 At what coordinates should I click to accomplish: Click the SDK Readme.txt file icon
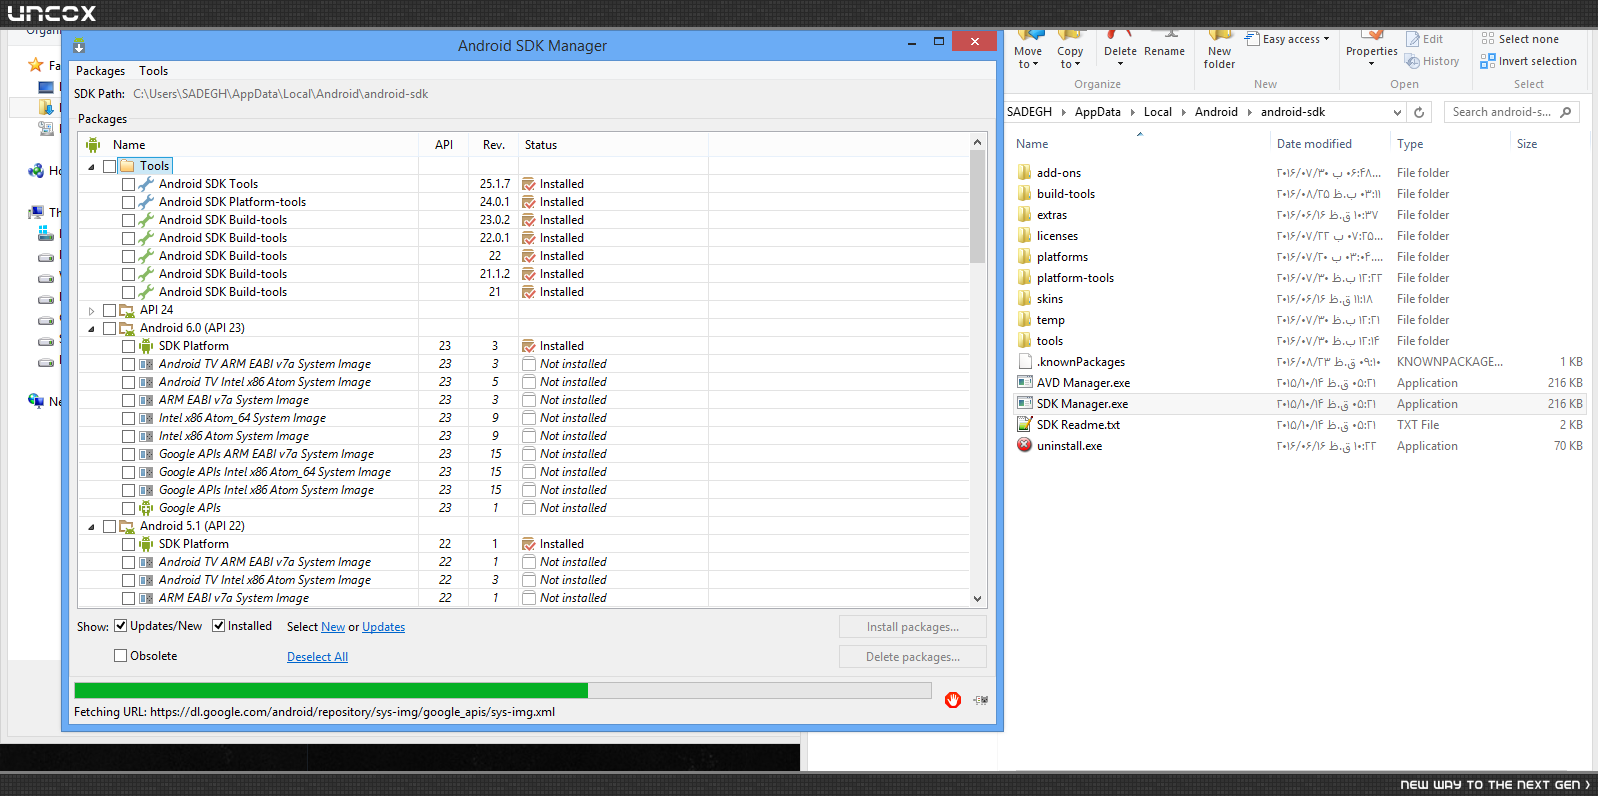1024,425
